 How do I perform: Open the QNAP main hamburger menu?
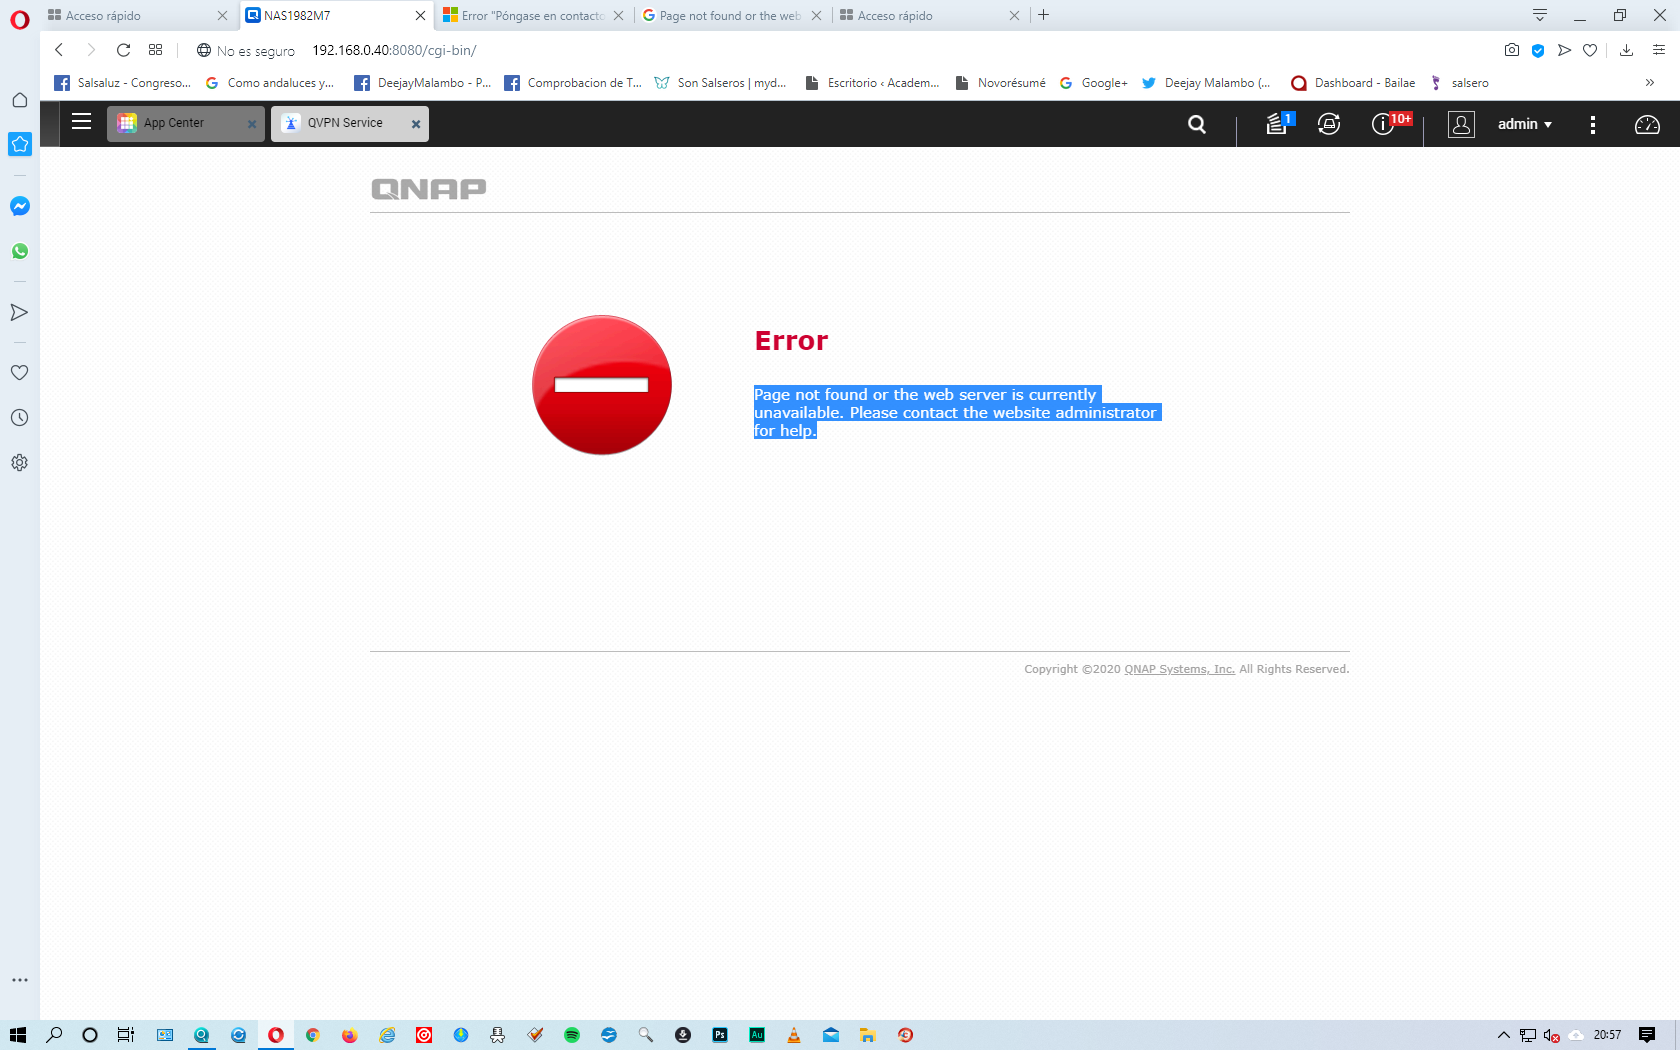pos(82,122)
